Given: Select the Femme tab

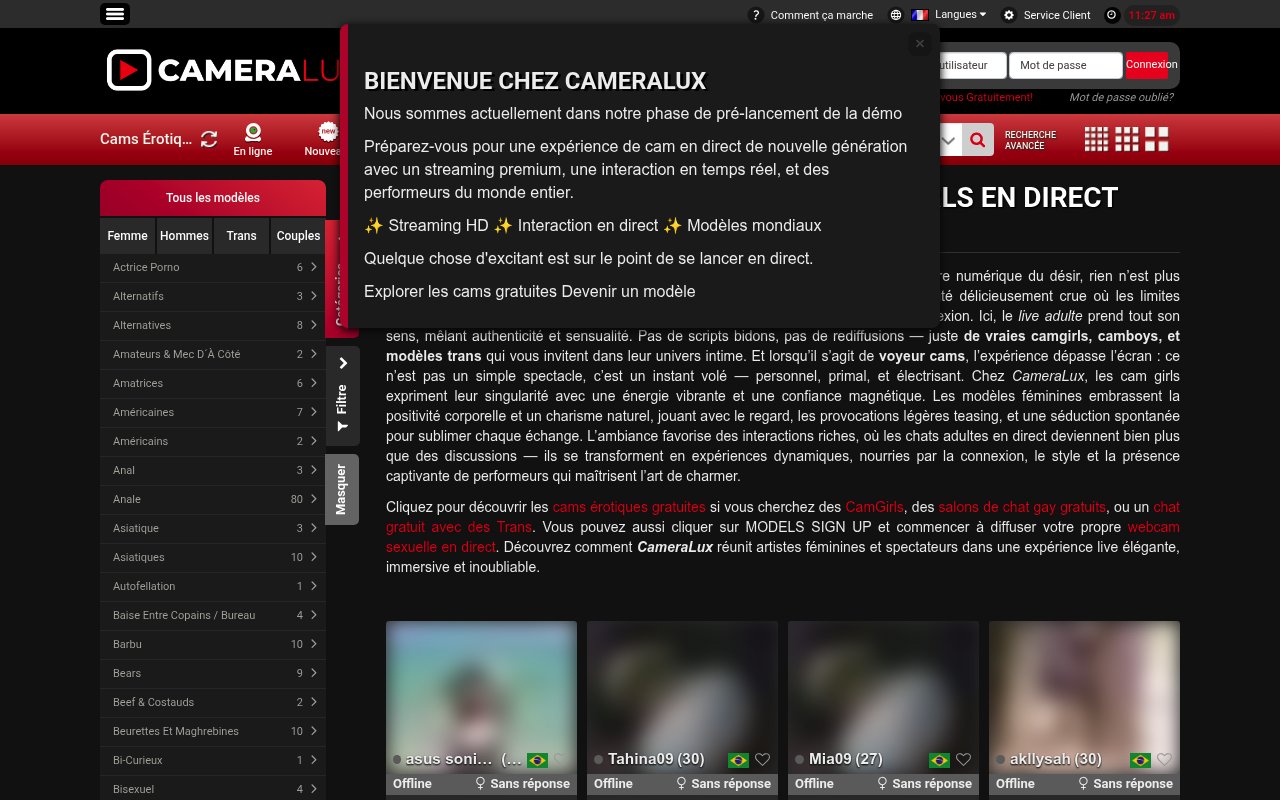Looking at the screenshot, I should pyautogui.click(x=128, y=236).
